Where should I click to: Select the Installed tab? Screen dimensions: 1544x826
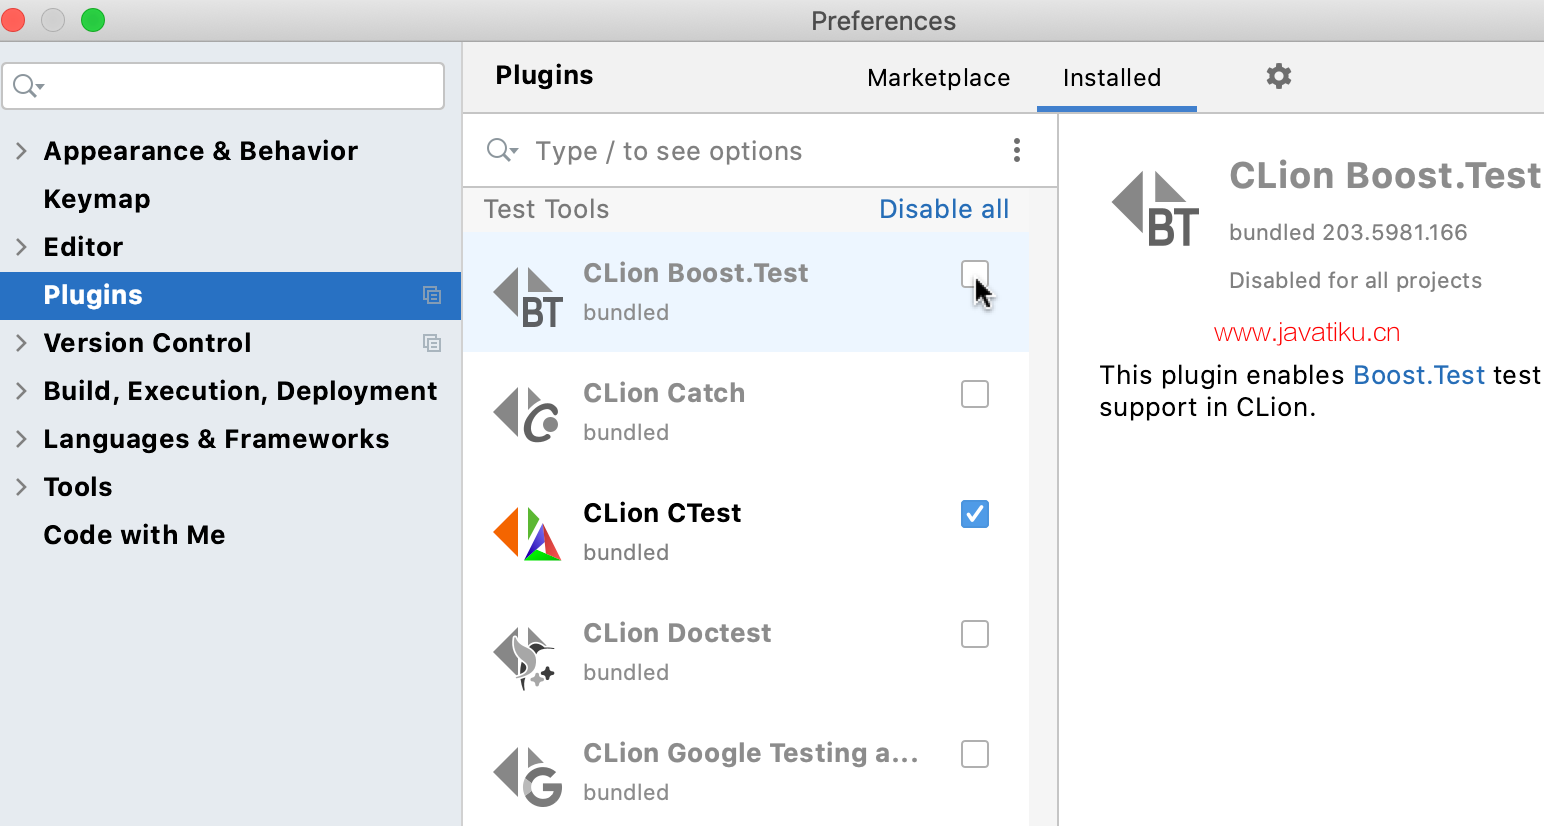pos(1111,78)
